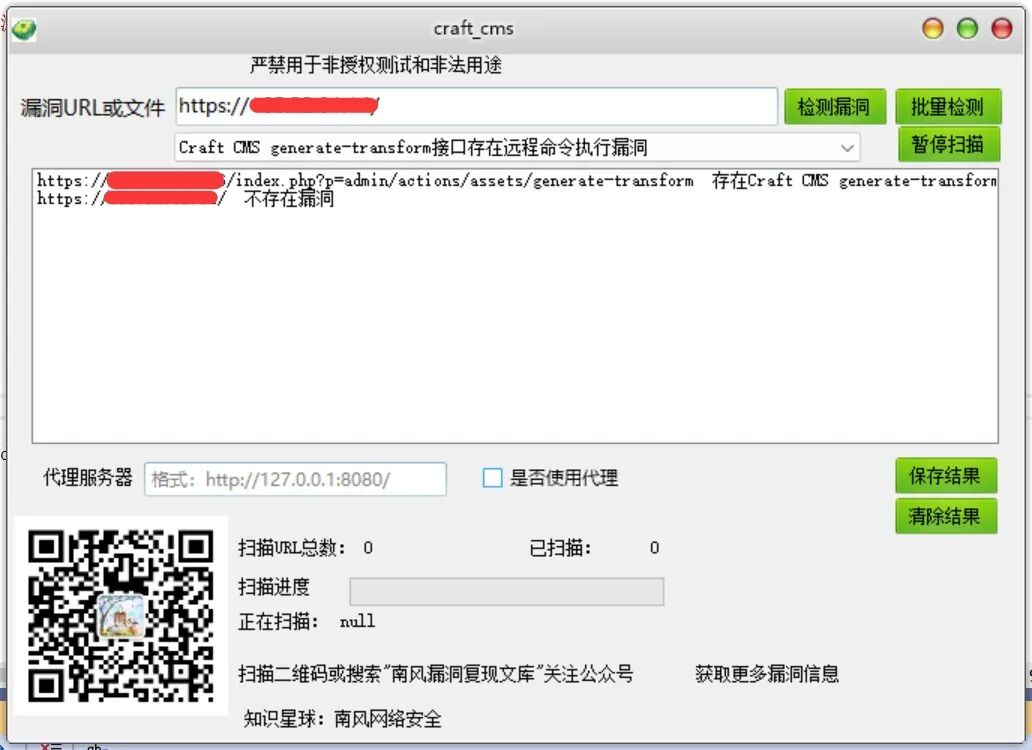This screenshot has width=1032, height=750.
Task: Click the 代理服务器 label
Action: coord(88,477)
